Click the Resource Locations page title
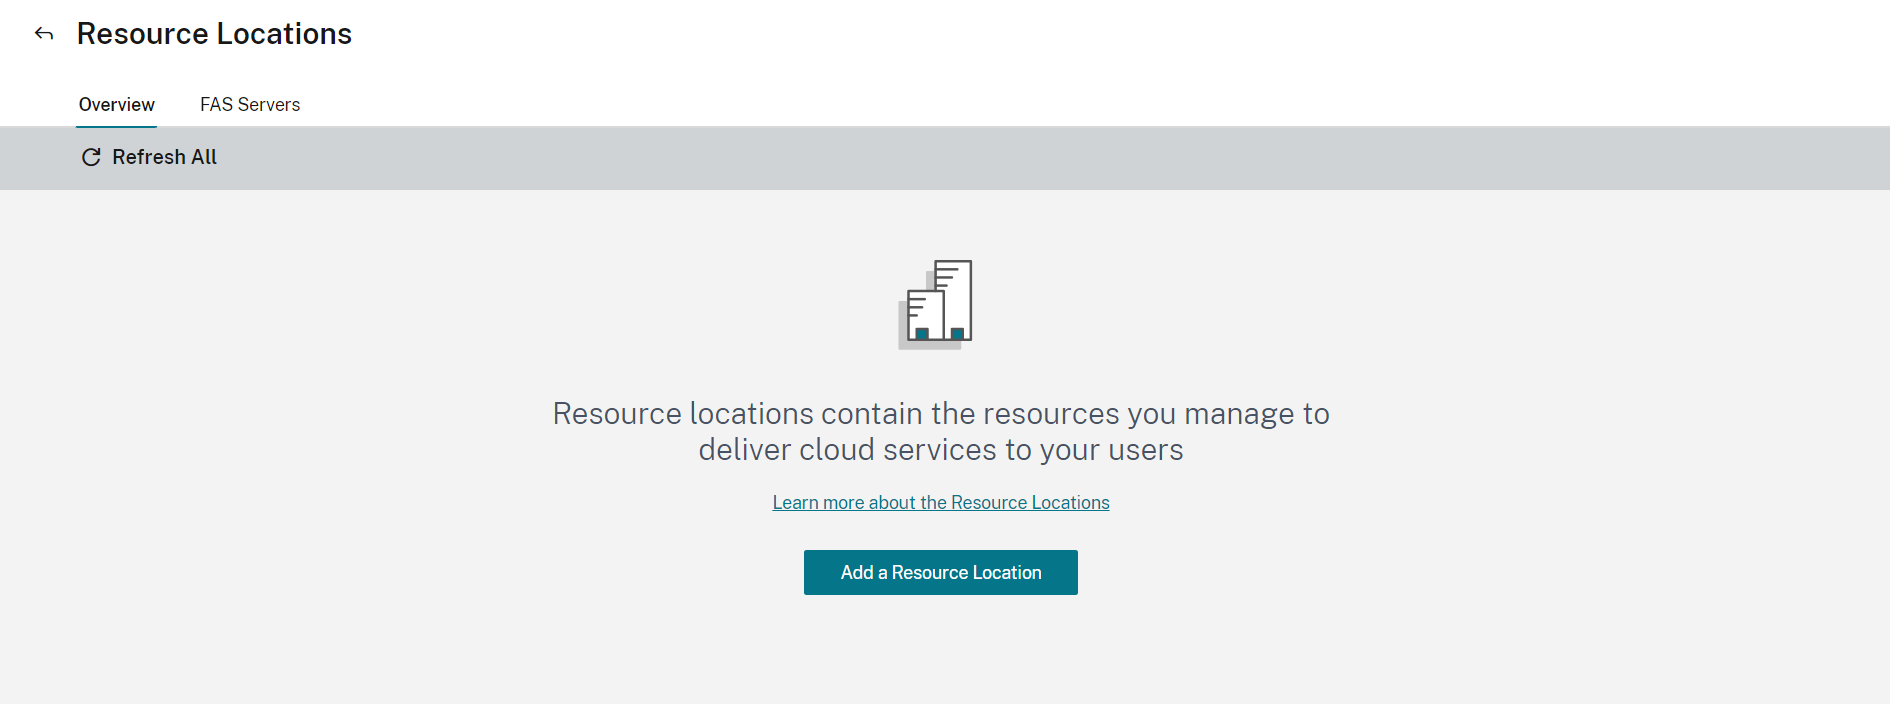The image size is (1890, 704). click(214, 34)
